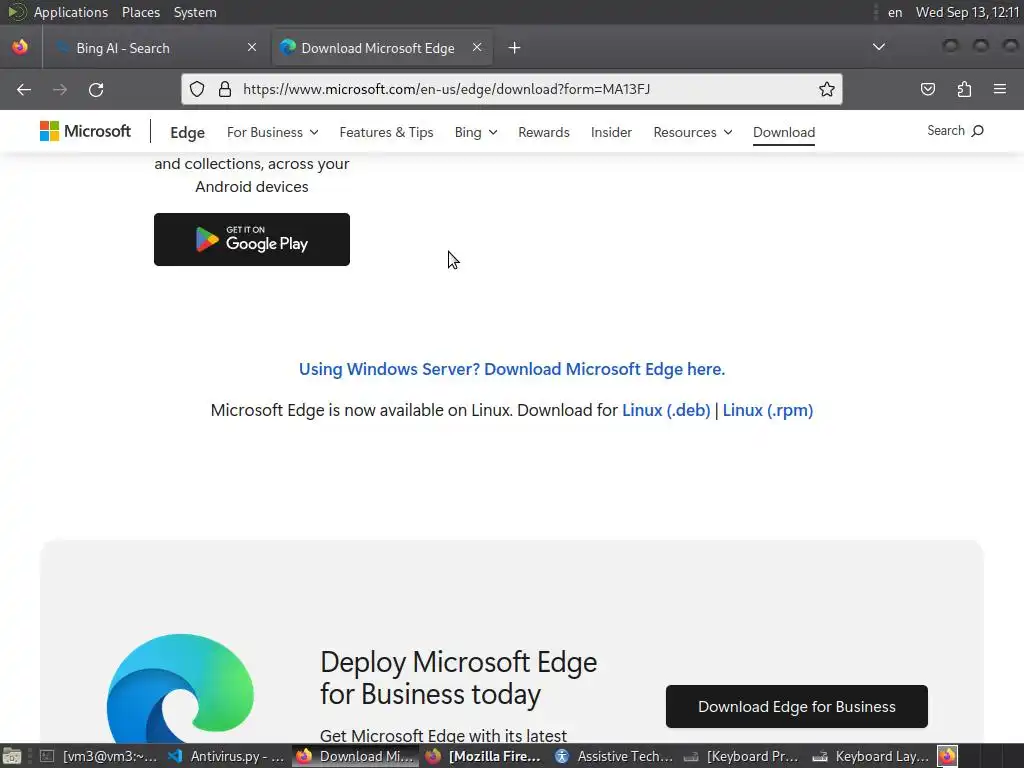The height and width of the screenshot is (768, 1024).
Task: Open Features & Tips page
Action: (x=386, y=132)
